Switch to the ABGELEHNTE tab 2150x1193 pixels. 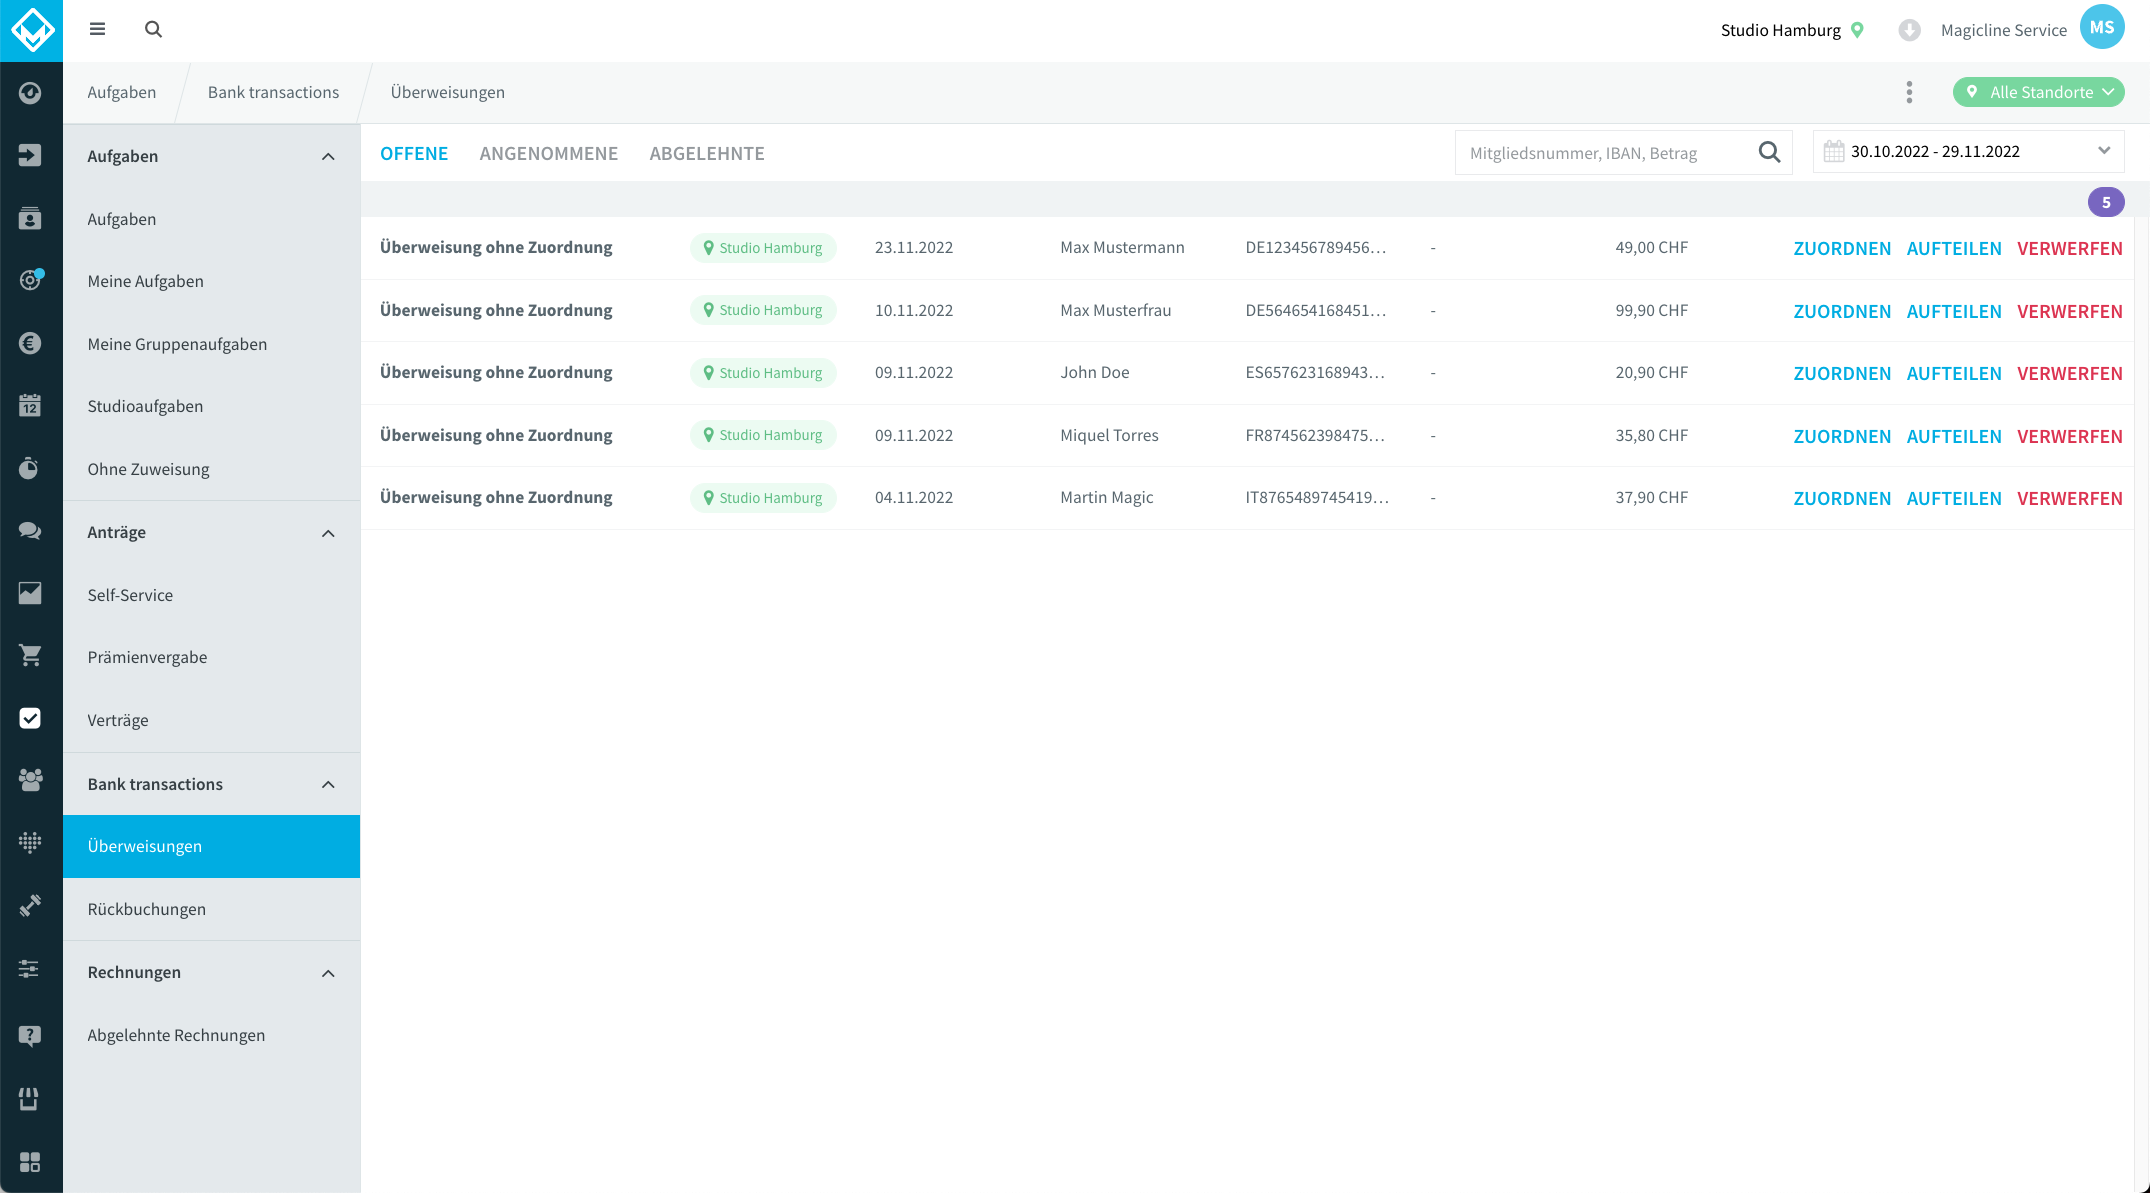tap(707, 153)
